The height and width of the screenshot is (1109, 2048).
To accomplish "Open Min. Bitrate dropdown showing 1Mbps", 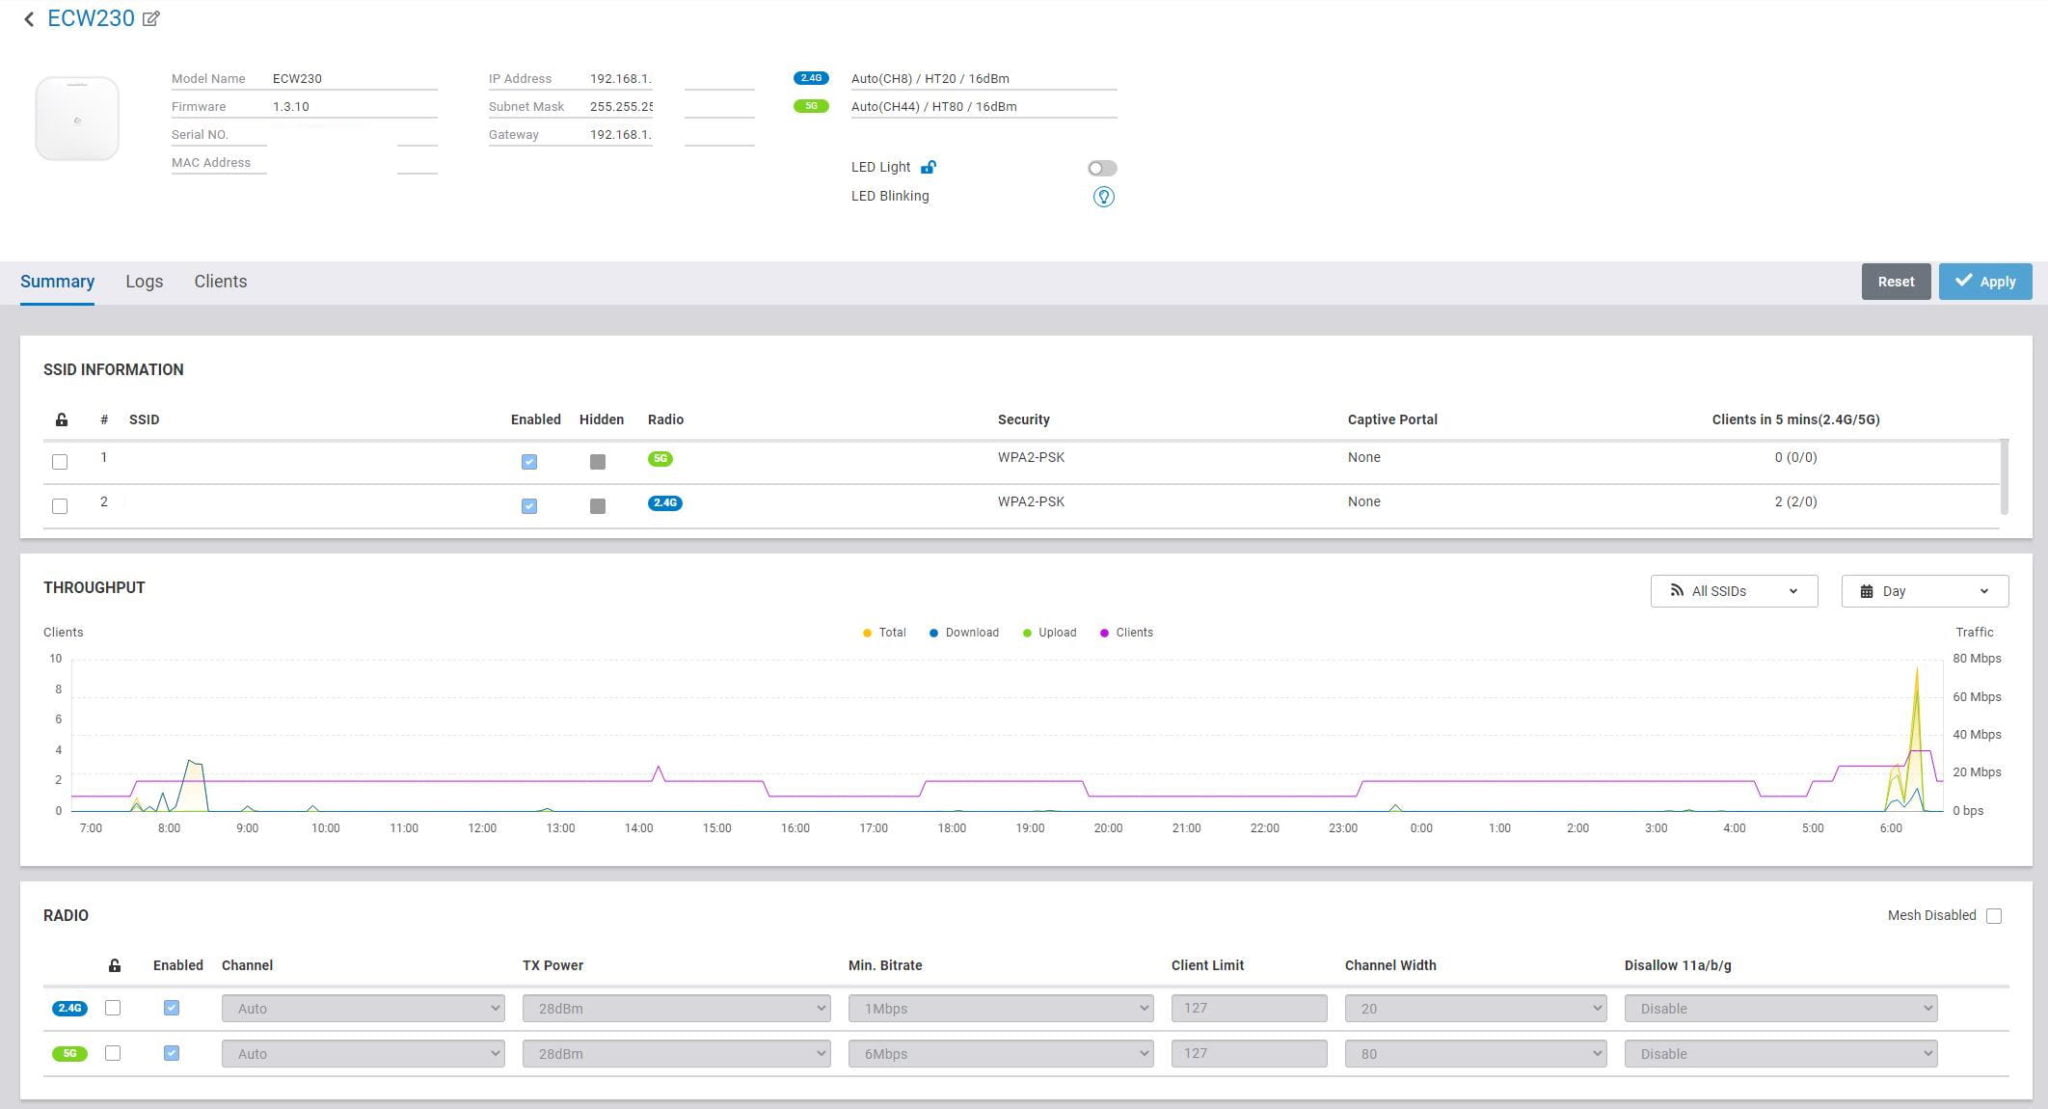I will tap(1000, 1008).
